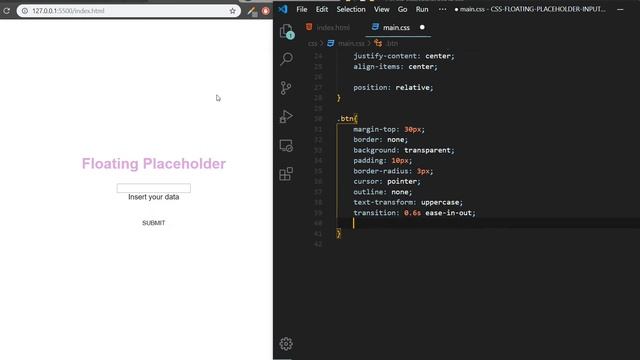Minimize the VS Code window
The width and height of the screenshot is (640, 360).
(620, 9)
